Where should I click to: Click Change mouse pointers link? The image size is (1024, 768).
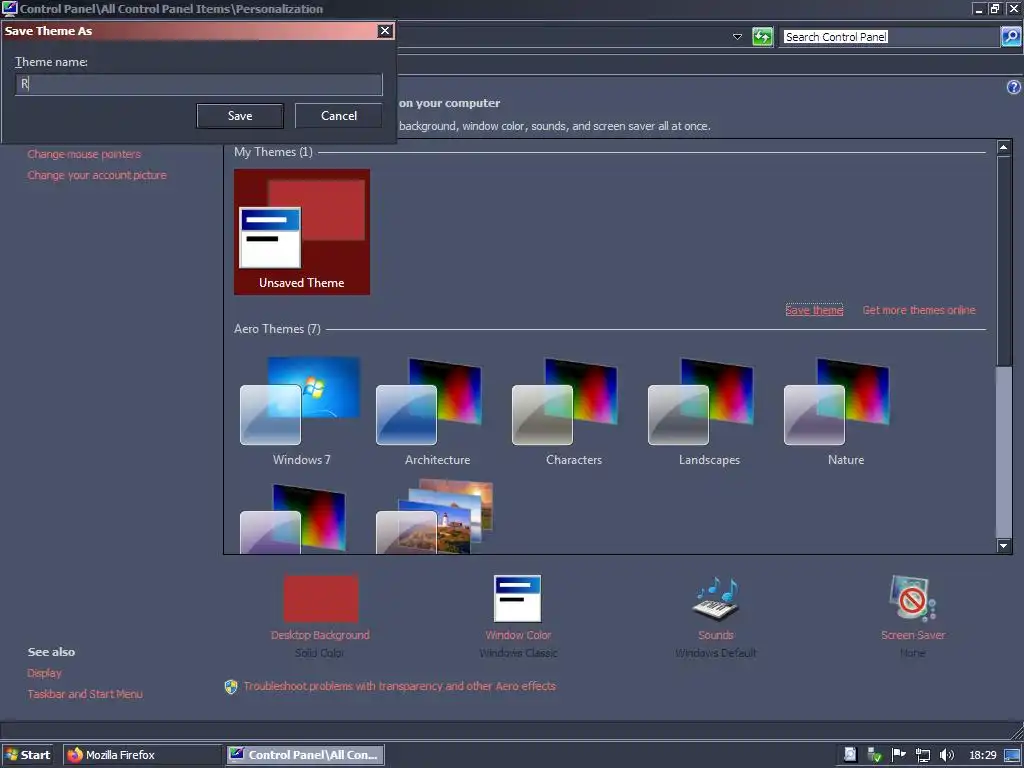[84, 154]
